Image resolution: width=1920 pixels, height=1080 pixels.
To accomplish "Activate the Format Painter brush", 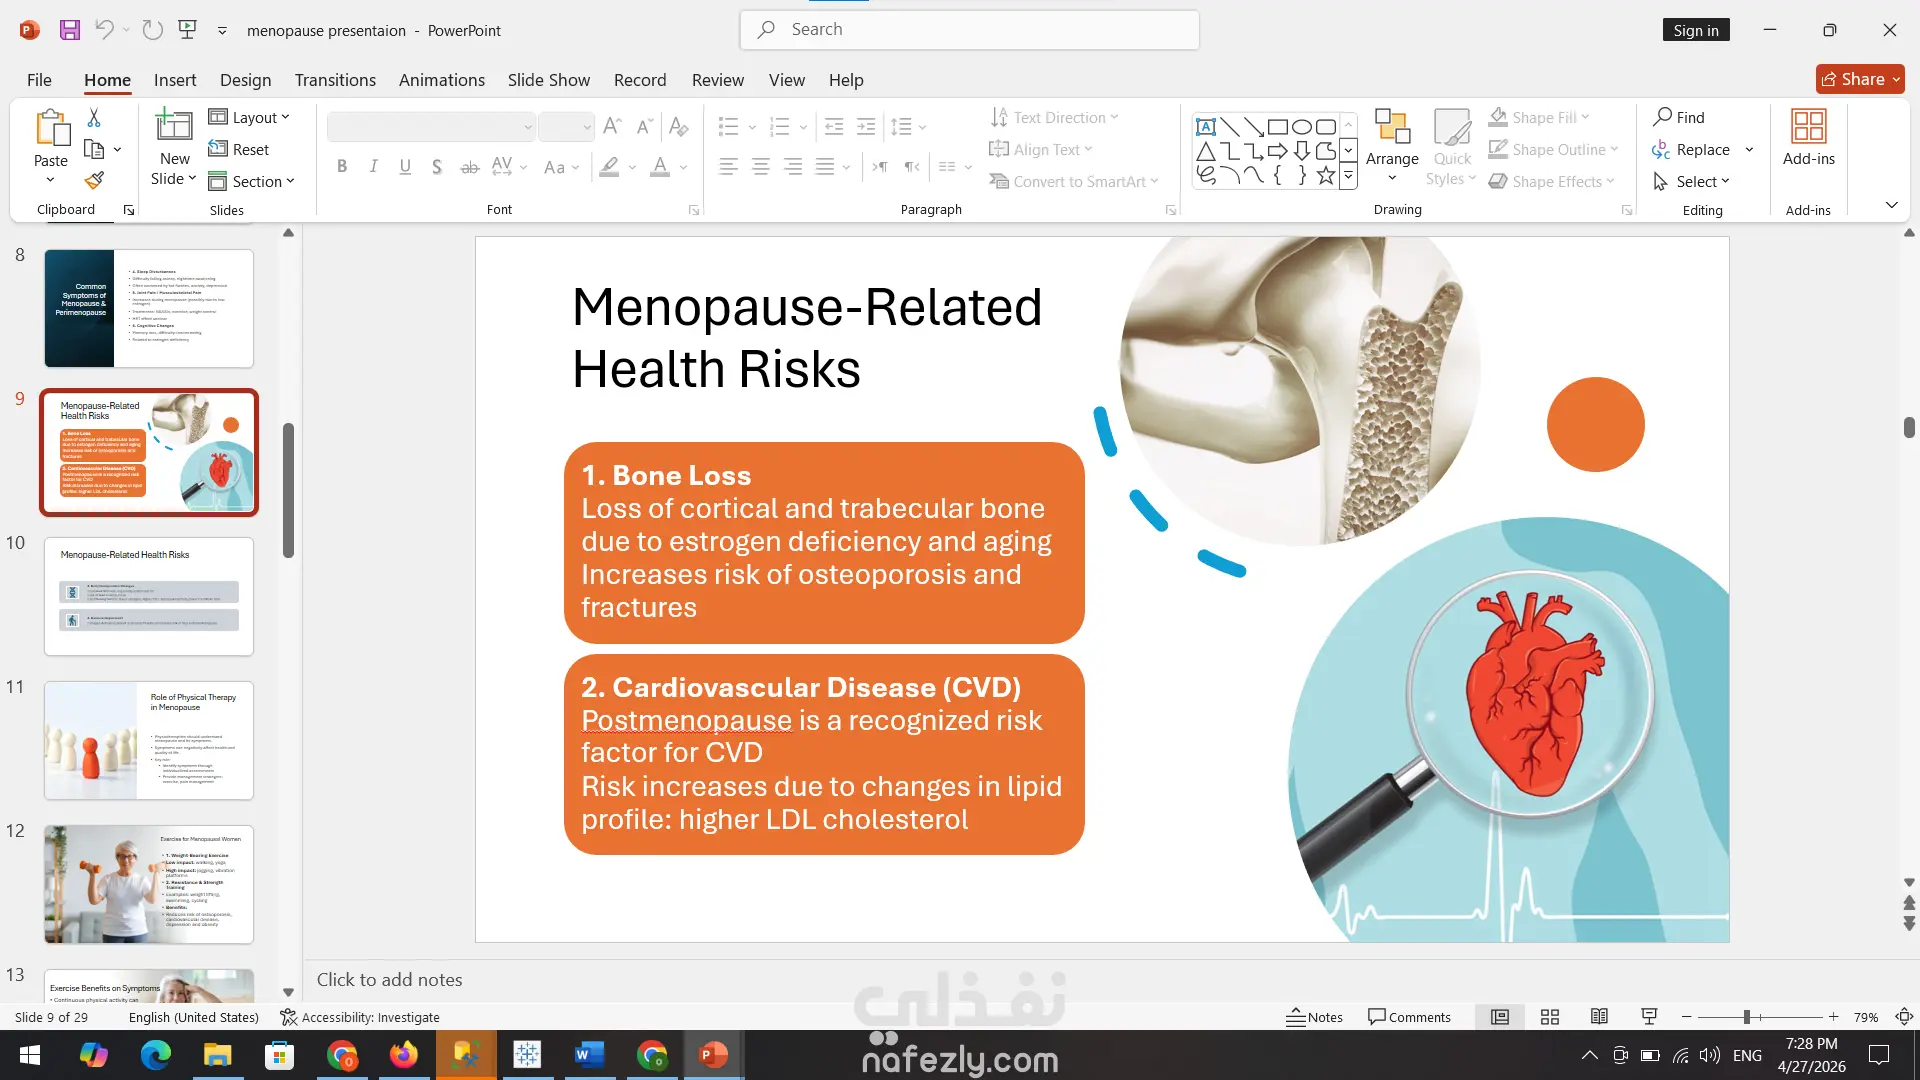I will click(x=94, y=181).
